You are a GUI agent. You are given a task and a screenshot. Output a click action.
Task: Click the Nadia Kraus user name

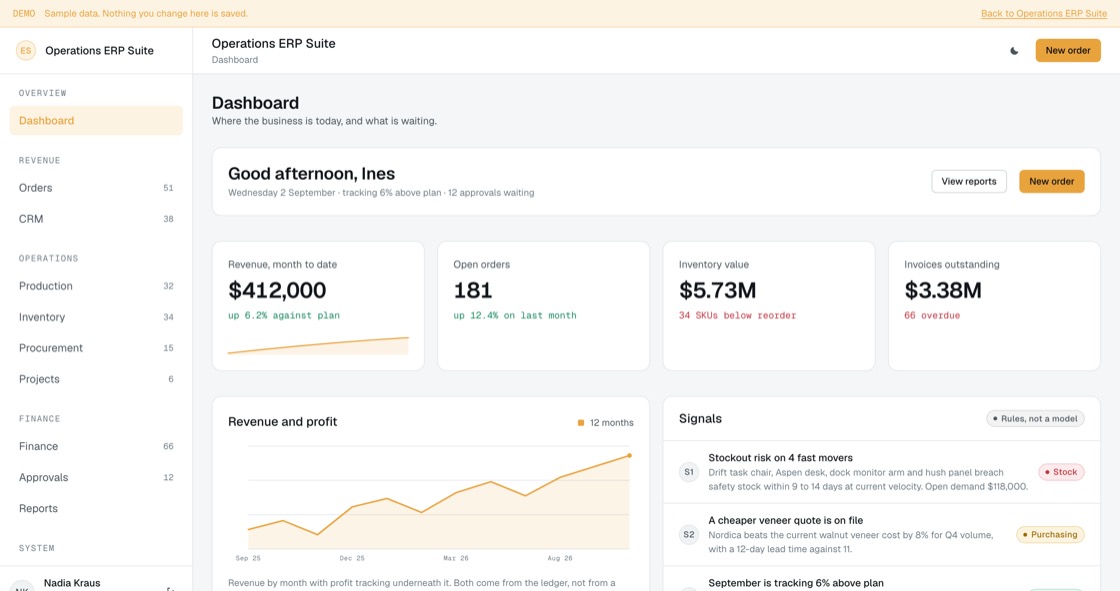point(72,583)
